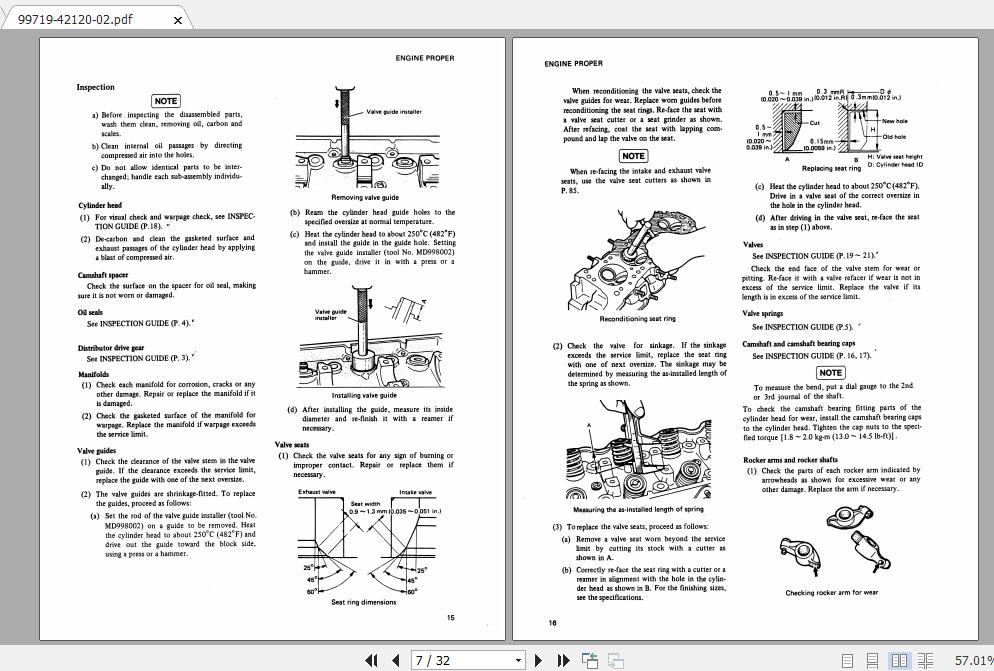This screenshot has width=994, height=671.
Task: Enable continuous scrolling layout
Action: [x=872, y=660]
